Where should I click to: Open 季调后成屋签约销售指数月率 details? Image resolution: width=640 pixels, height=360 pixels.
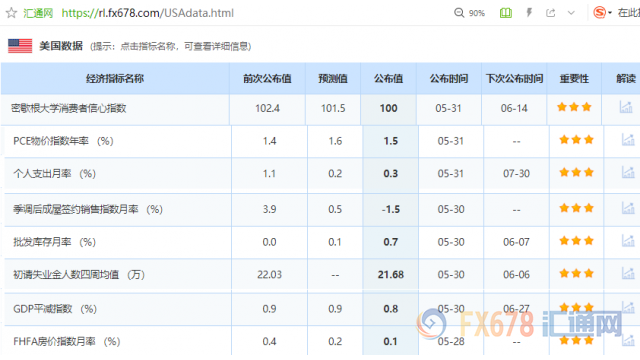pyautogui.click(x=88, y=209)
